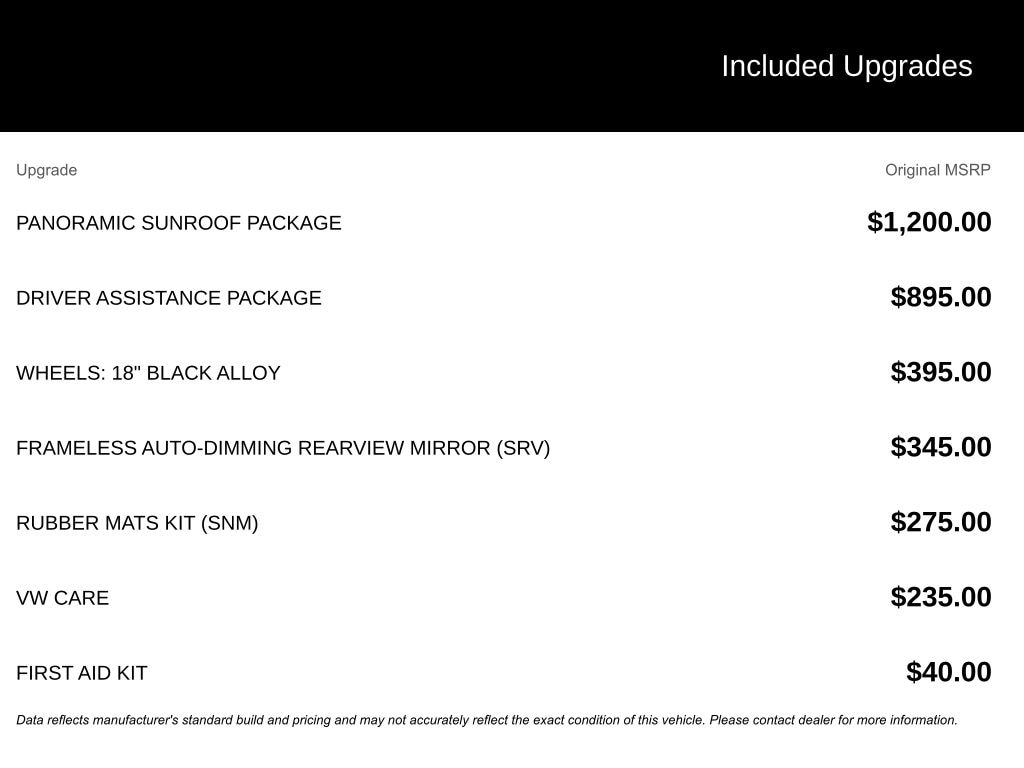Select the Upgrade column header

click(46, 170)
